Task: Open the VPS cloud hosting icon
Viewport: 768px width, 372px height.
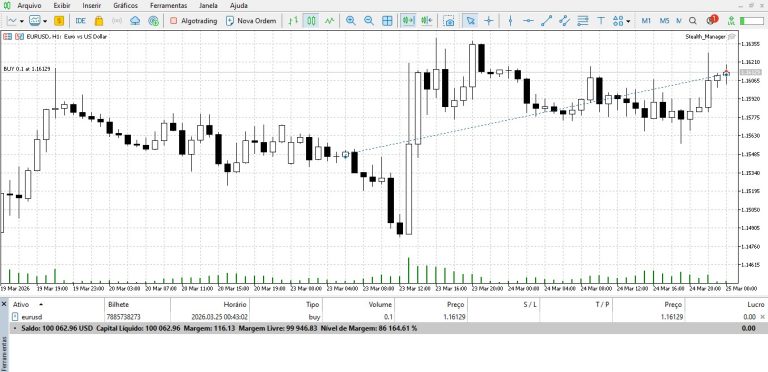Action: coord(135,21)
